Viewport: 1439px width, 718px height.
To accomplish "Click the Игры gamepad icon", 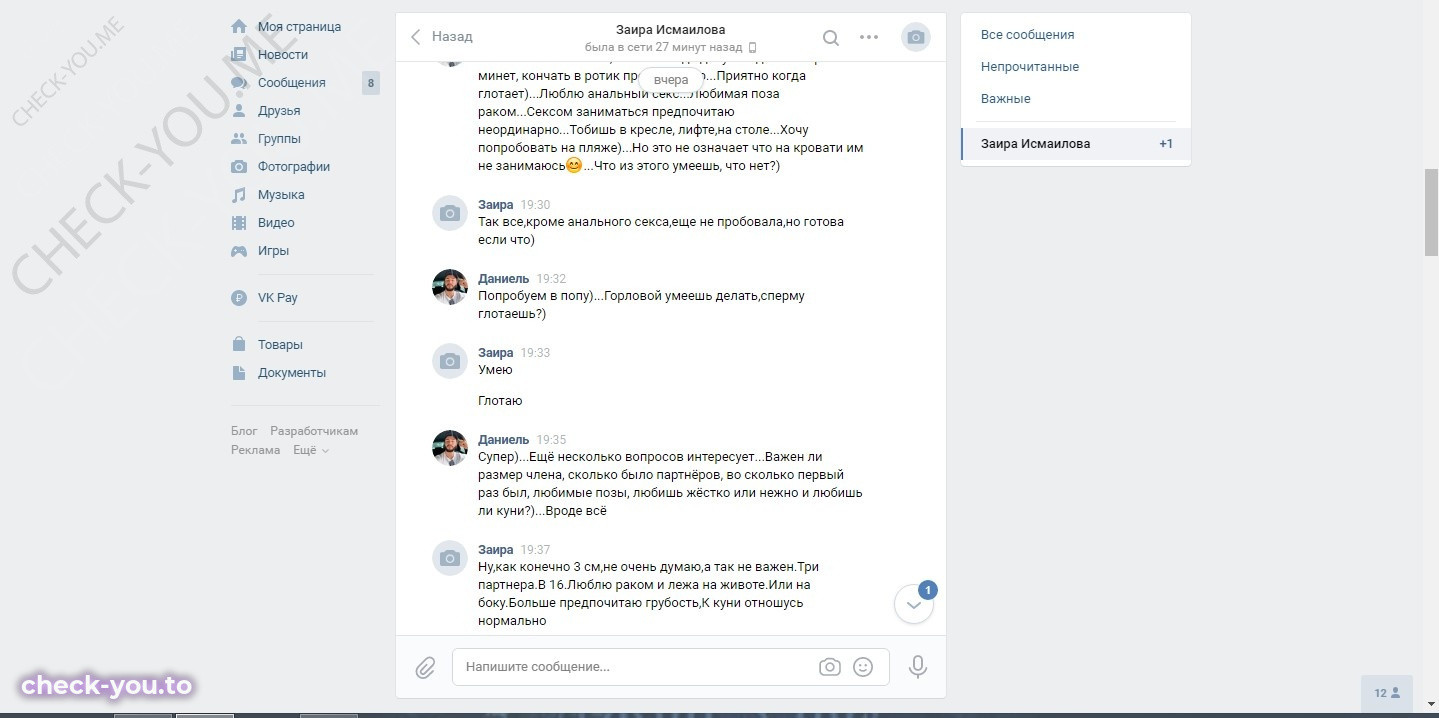I will (239, 251).
